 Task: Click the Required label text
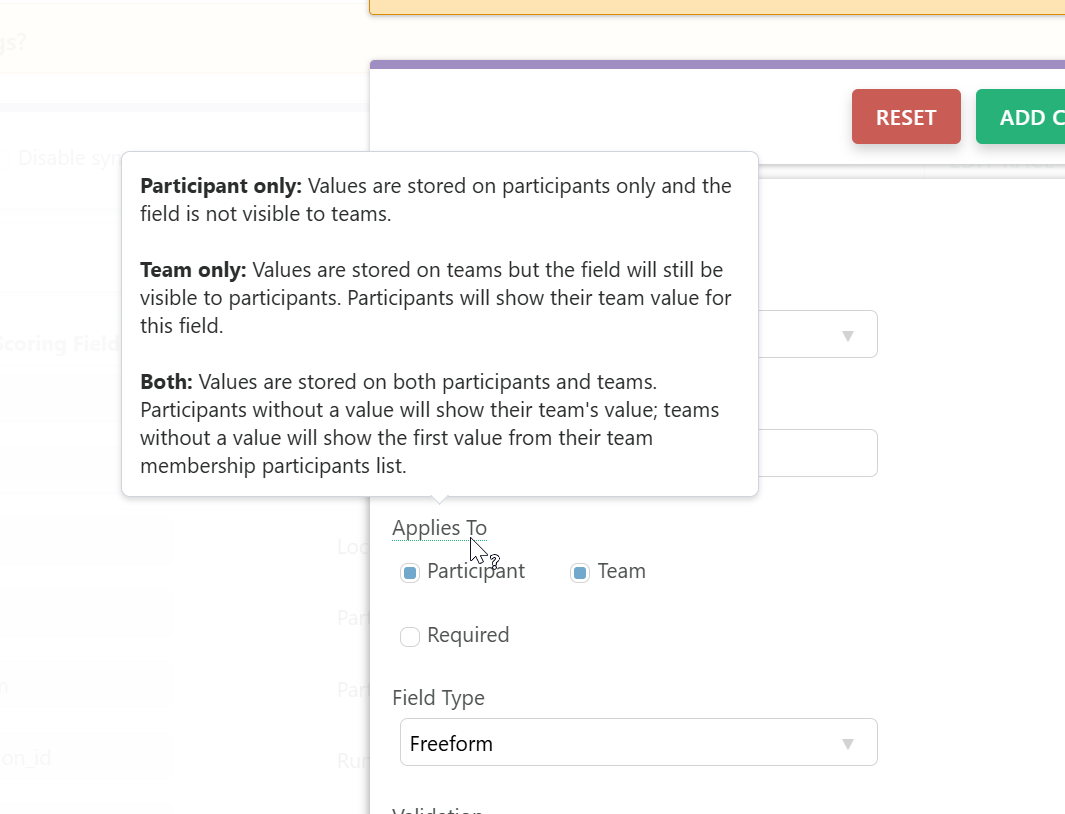(468, 635)
